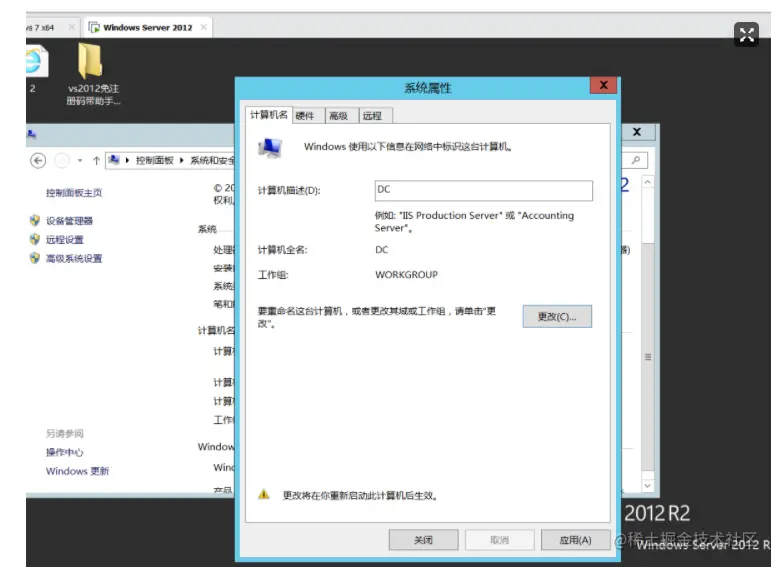The image size is (776, 567).
Task: Open the Internet Explorer desktop icon
Action: pyautogui.click(x=36, y=61)
